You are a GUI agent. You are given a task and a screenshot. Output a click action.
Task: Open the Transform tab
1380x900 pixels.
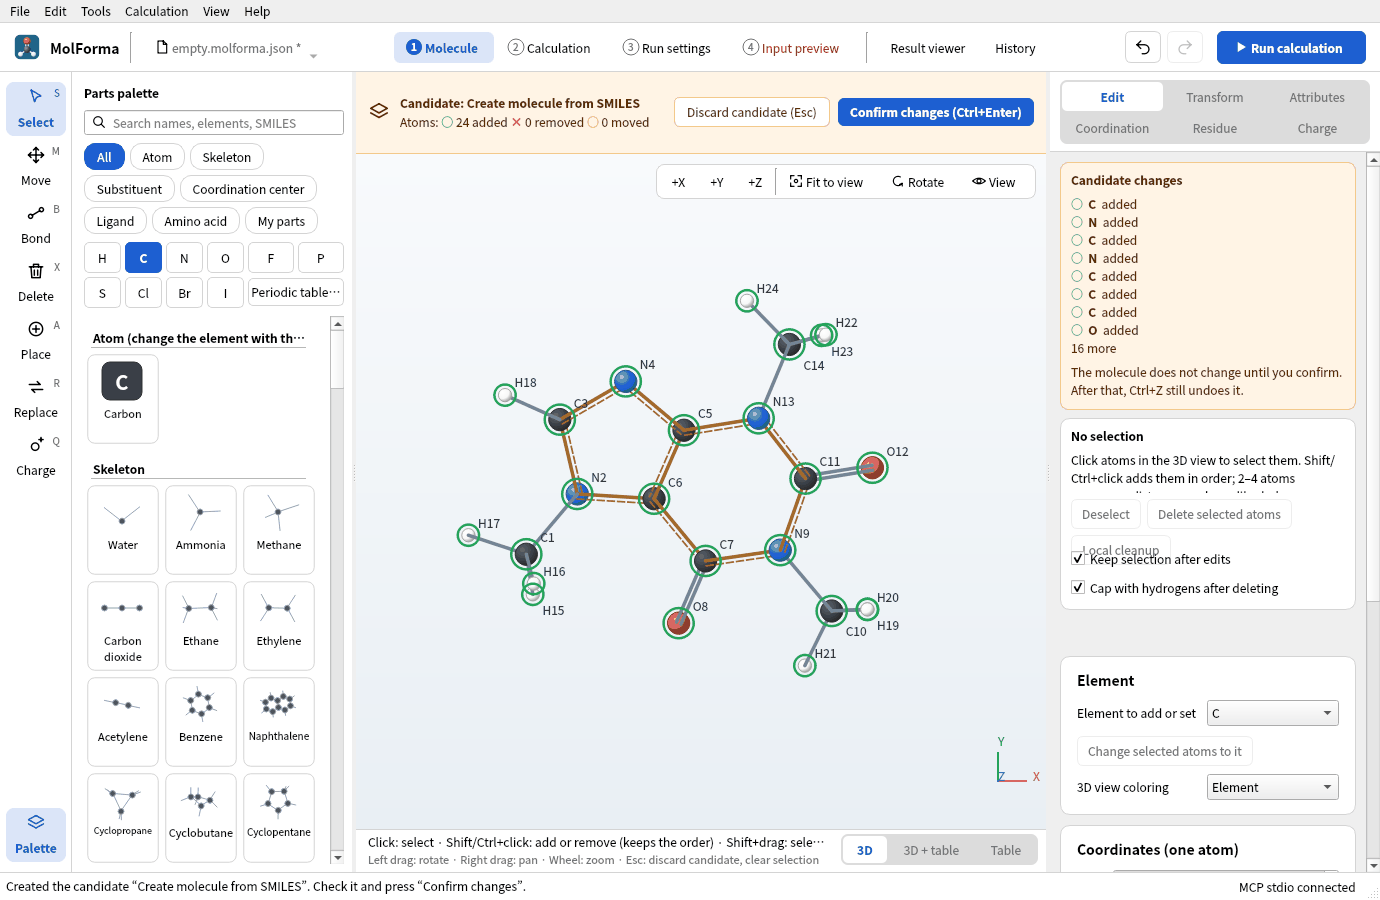[1215, 97]
